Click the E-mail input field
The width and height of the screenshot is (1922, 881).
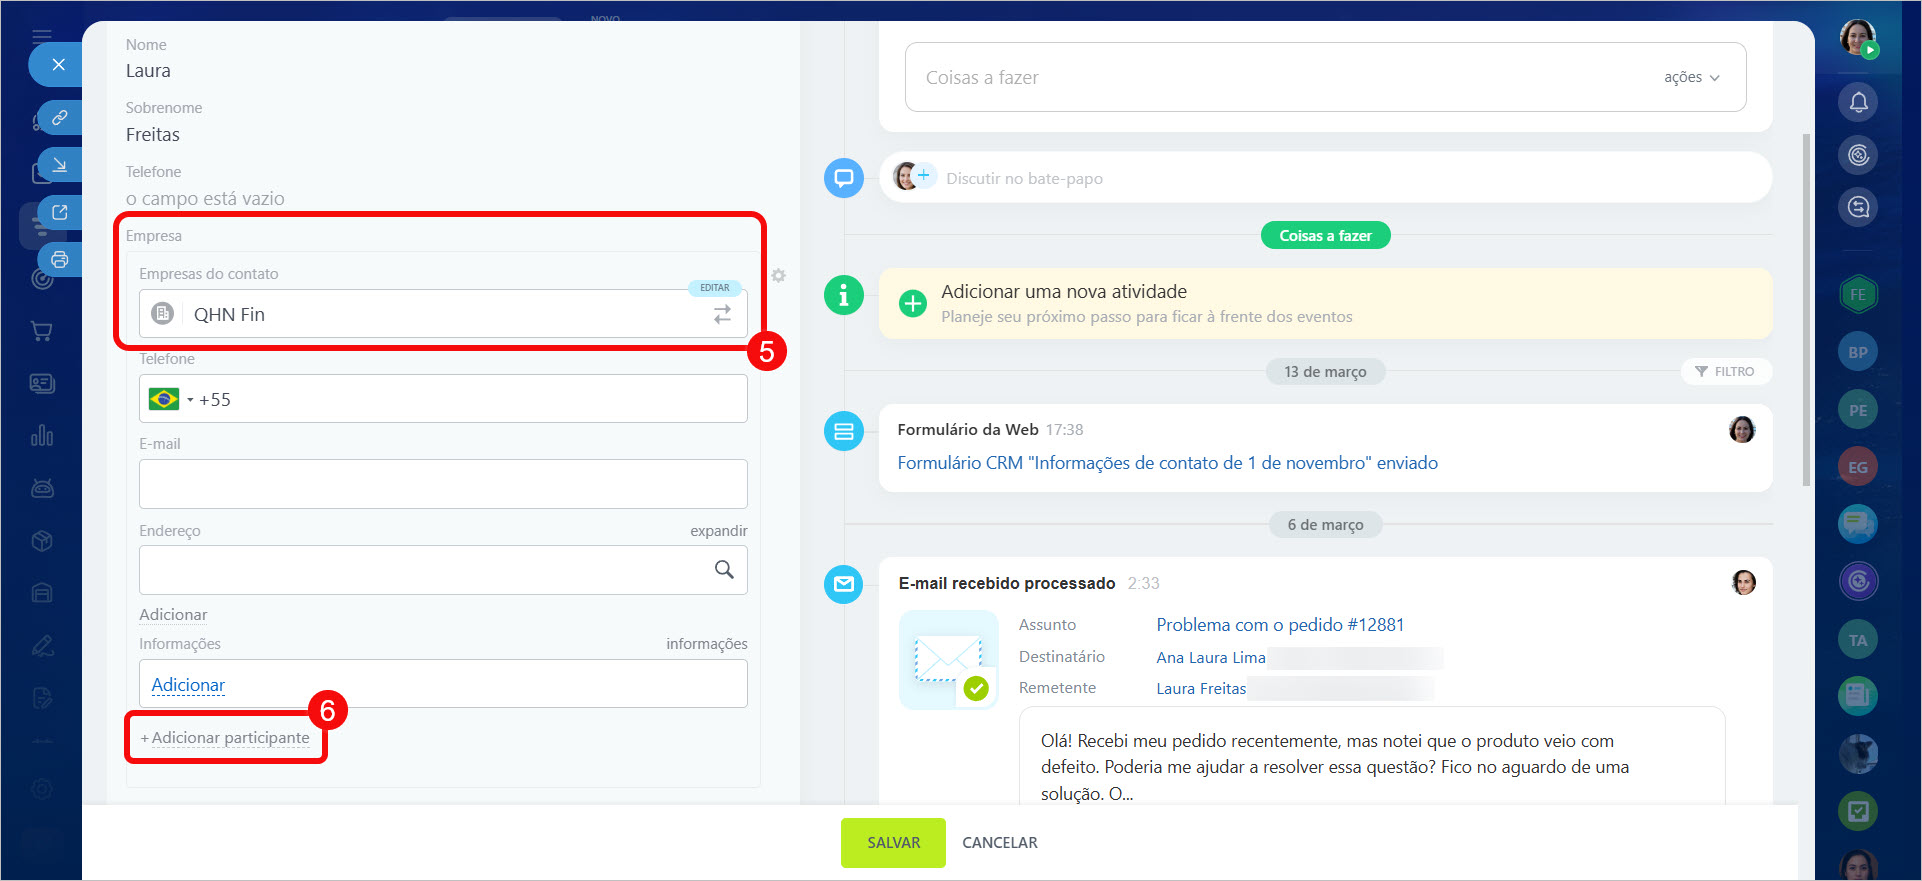coord(443,484)
